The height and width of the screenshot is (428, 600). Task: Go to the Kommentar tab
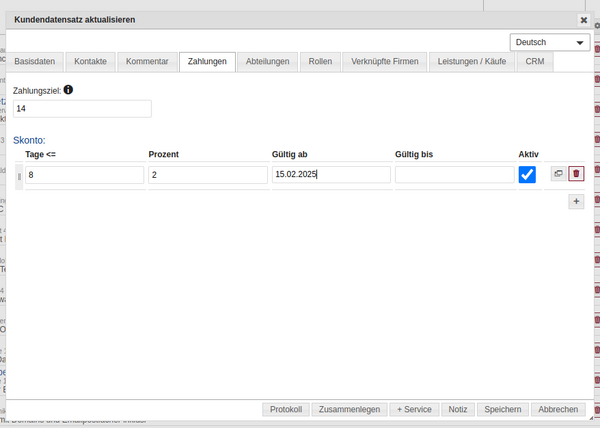[147, 62]
